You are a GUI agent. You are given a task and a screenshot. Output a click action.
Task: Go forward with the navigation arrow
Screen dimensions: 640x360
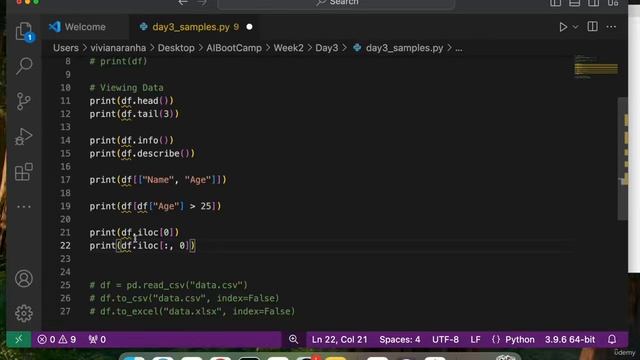point(202,2)
